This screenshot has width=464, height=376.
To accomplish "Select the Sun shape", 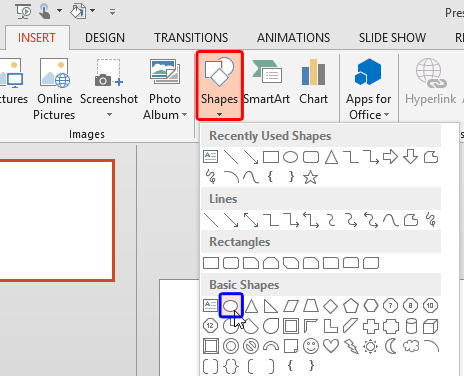I will pos(371,346).
